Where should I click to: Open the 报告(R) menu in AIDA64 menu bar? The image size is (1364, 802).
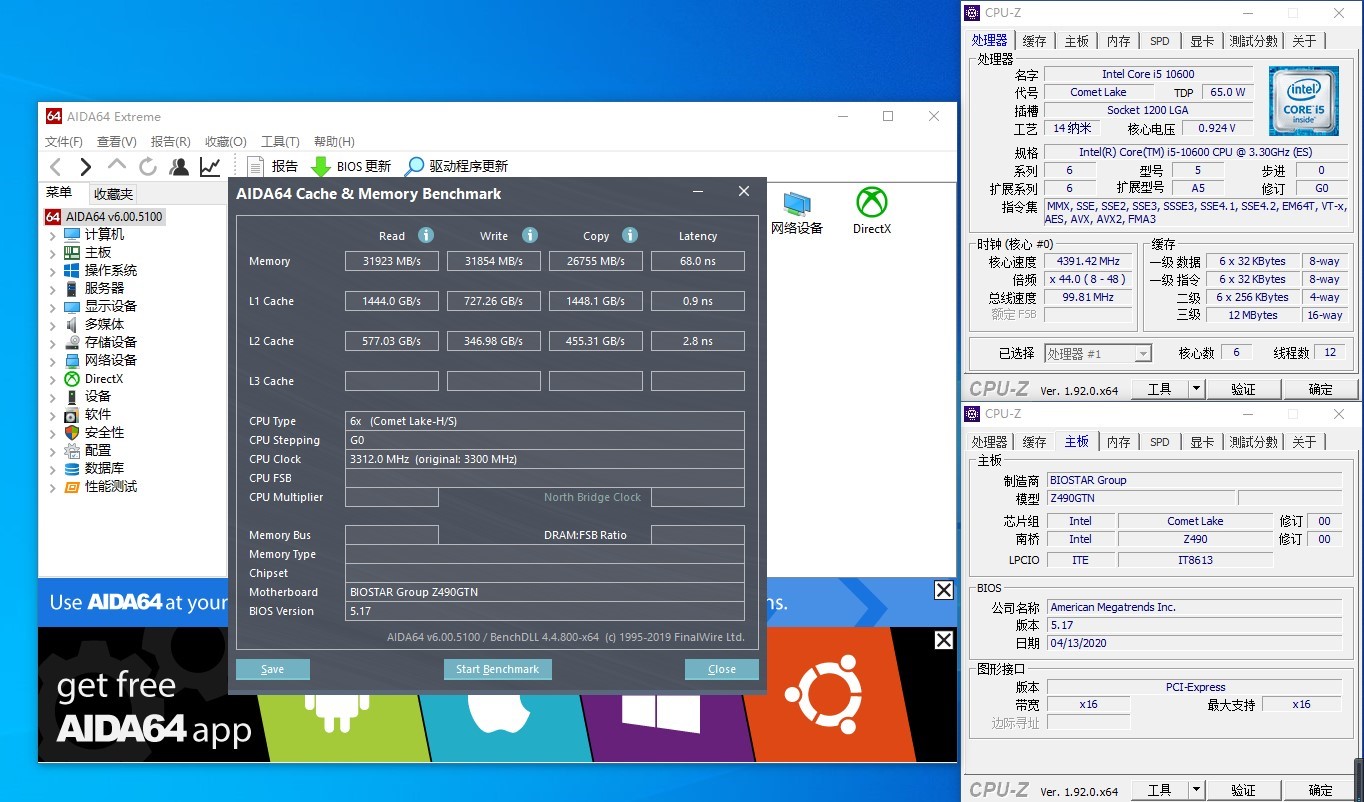[170, 142]
